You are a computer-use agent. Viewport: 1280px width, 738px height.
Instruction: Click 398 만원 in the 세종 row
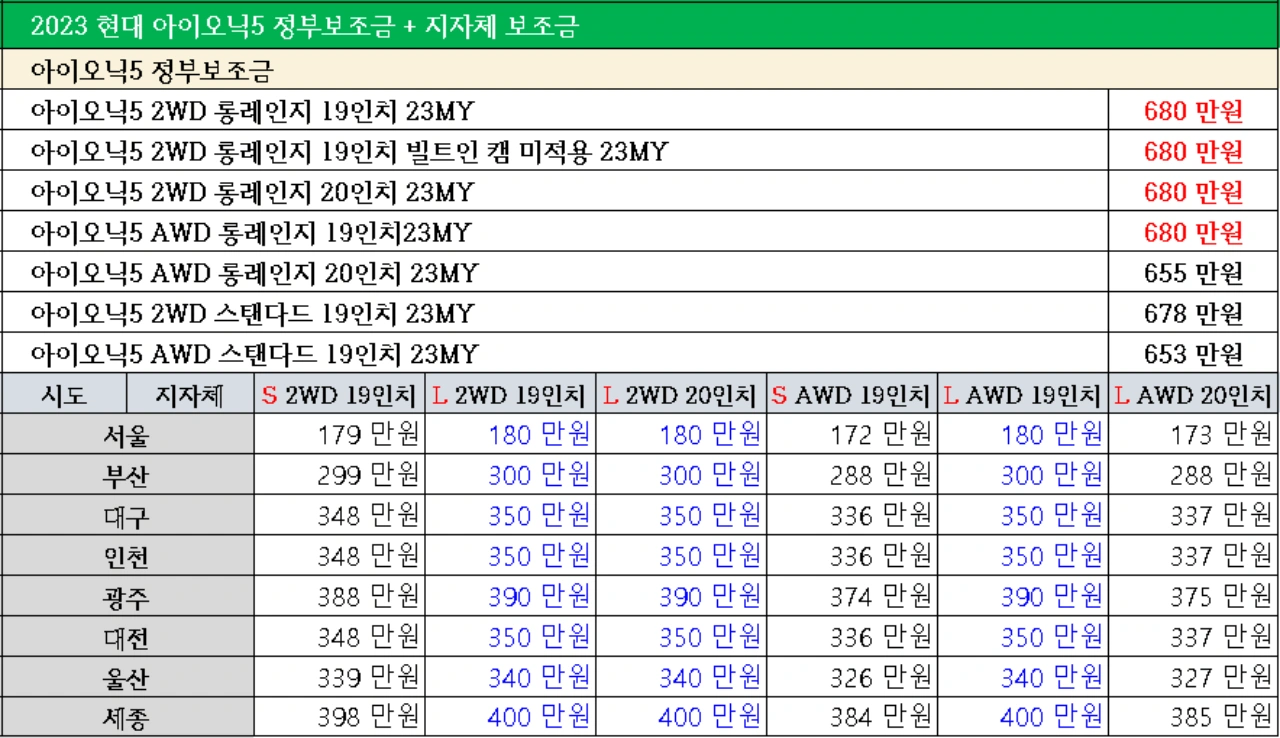tap(369, 718)
